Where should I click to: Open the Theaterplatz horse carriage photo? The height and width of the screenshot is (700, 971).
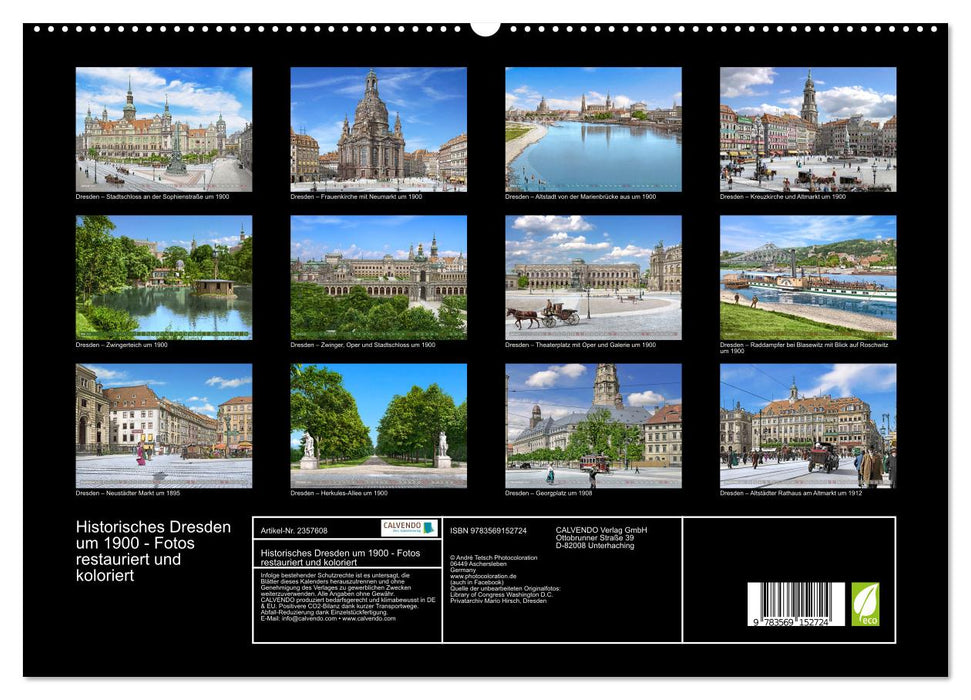[x=593, y=278]
